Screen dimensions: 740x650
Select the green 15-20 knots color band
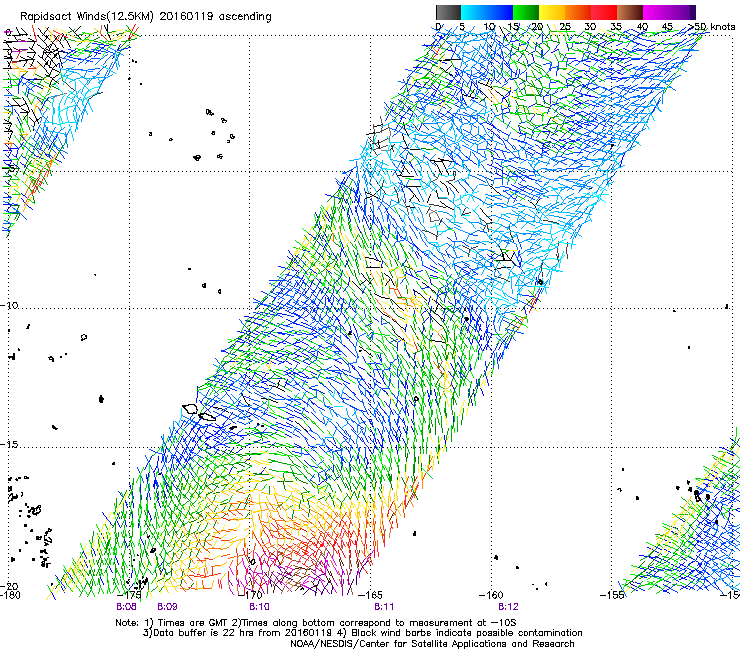coord(526,12)
